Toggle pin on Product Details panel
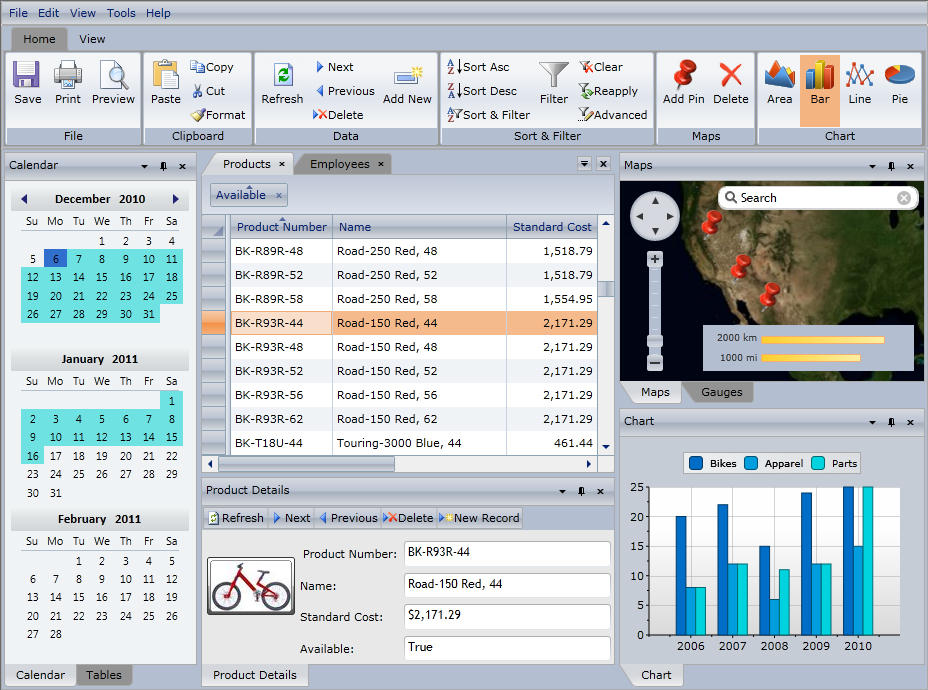The image size is (928, 690). (581, 491)
